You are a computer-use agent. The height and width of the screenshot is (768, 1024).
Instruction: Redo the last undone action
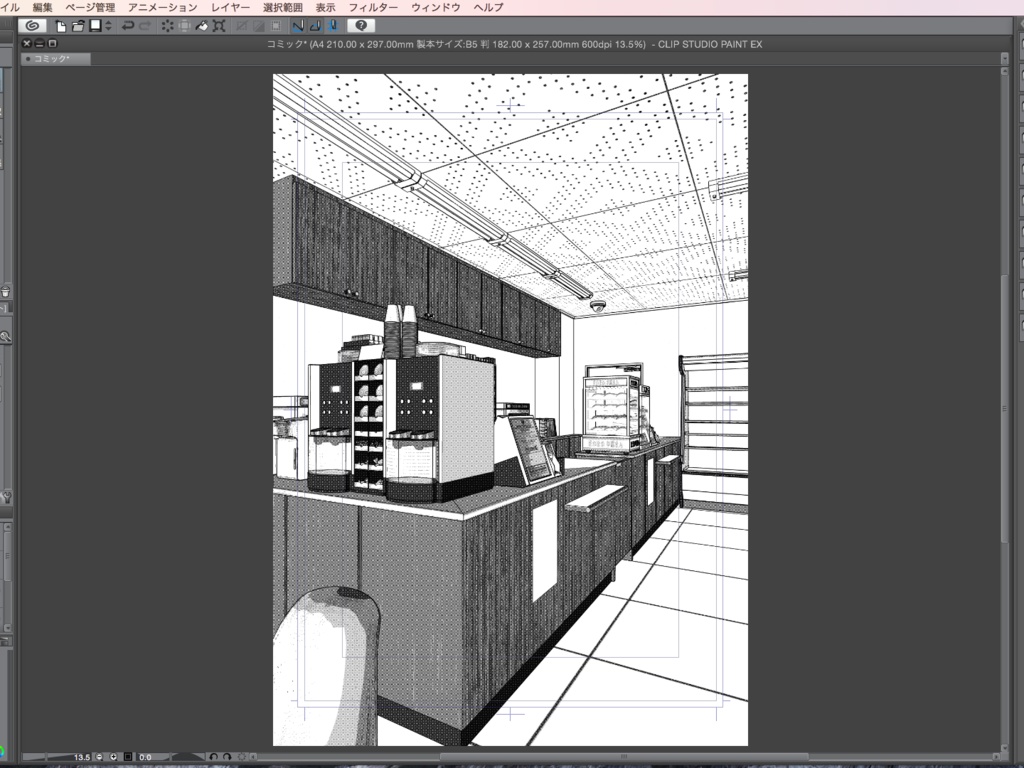tap(145, 26)
